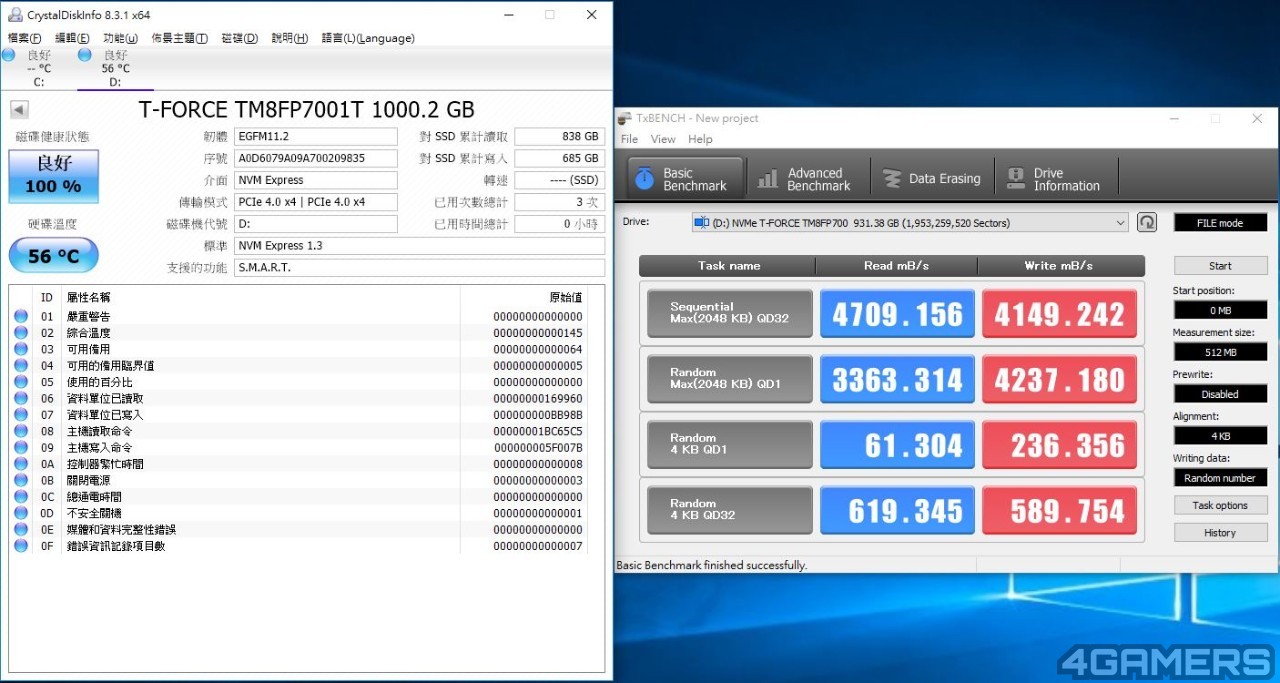Open the Data Erasing tab
The width and height of the screenshot is (1280, 683).
[932, 179]
